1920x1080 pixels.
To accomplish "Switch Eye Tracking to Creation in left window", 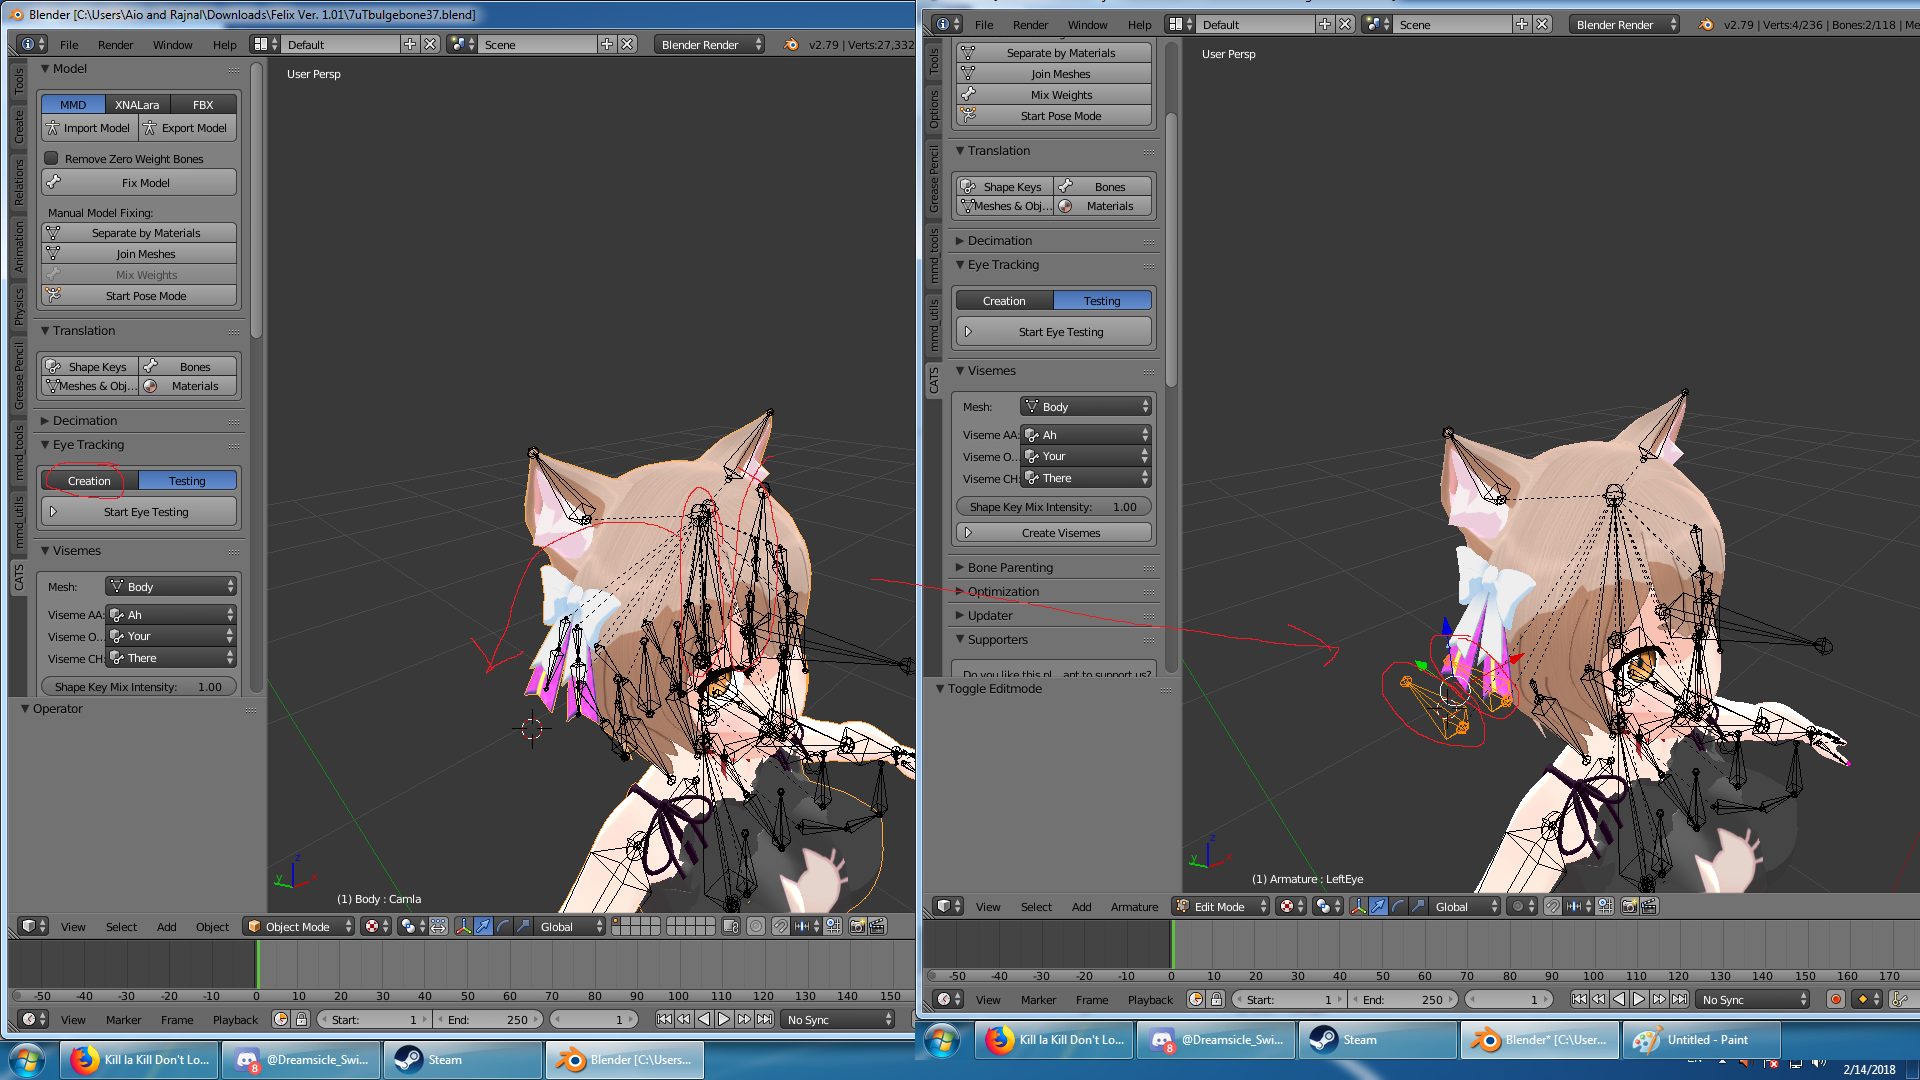I will (89, 481).
